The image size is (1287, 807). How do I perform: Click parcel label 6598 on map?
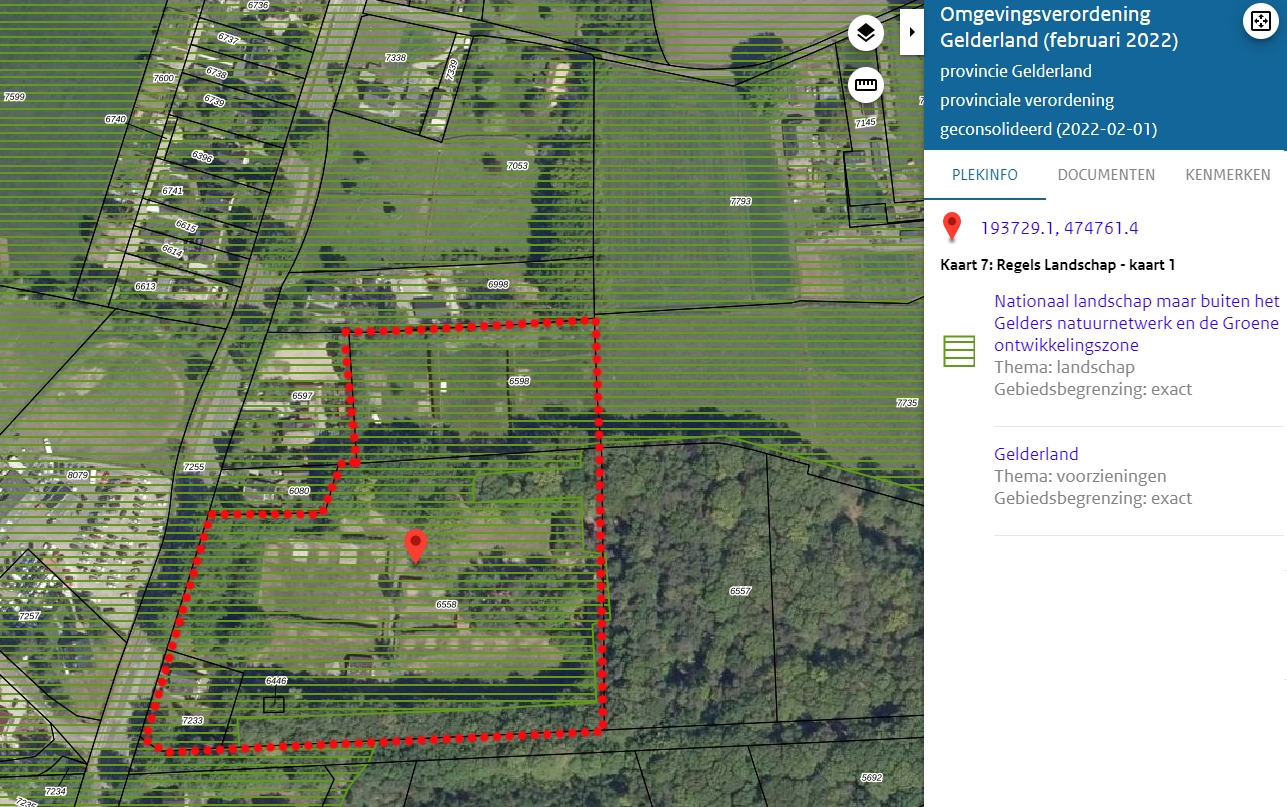[519, 381]
